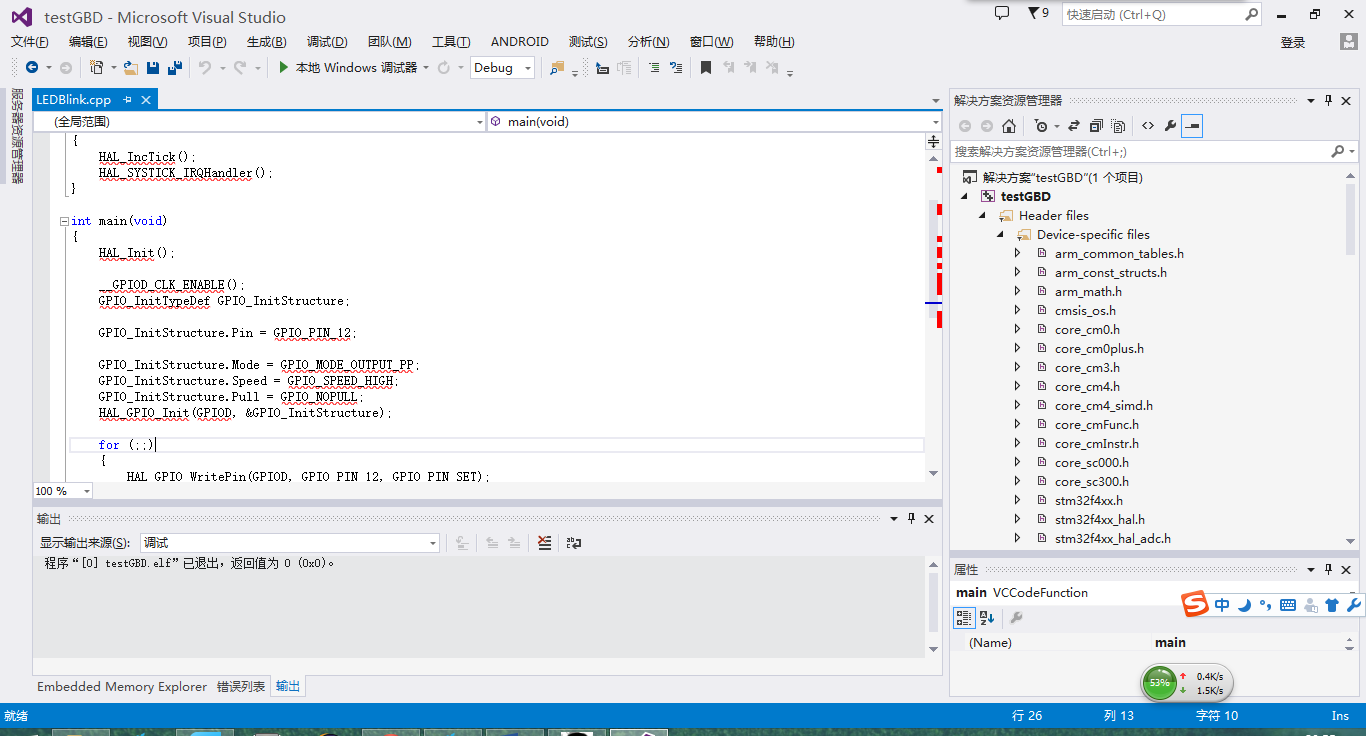Screen dimensions: 1366x736
Task: Click the user account avatar icon
Action: 1349,42
